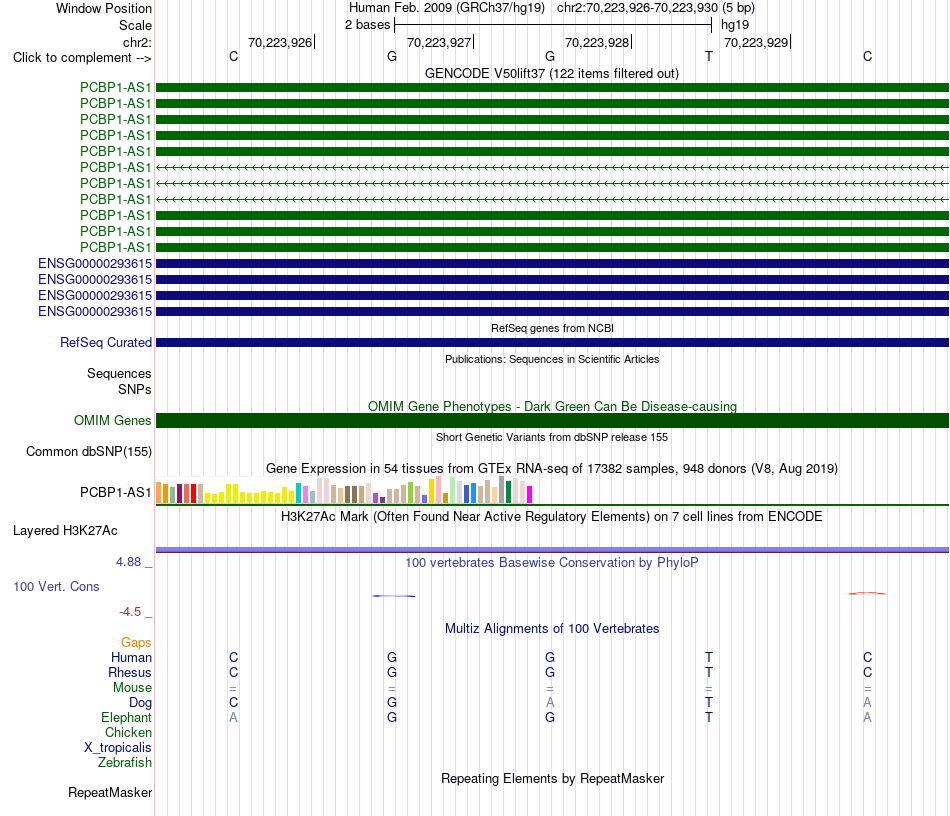The width and height of the screenshot is (950, 816).
Task: Open the 'GENCODE V50lift37' track title
Action: (x=552, y=73)
